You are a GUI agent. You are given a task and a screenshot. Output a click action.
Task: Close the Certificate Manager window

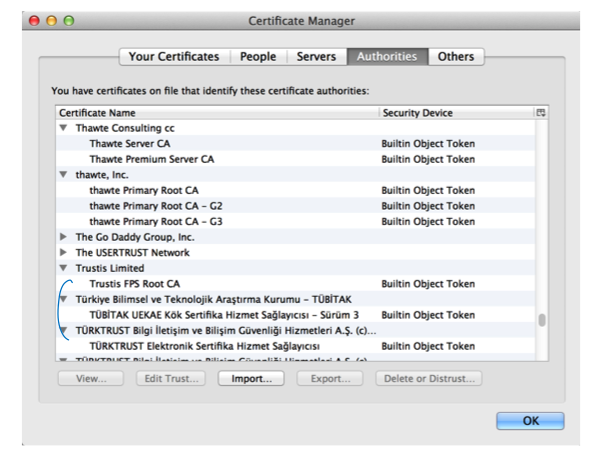click(x=34, y=21)
